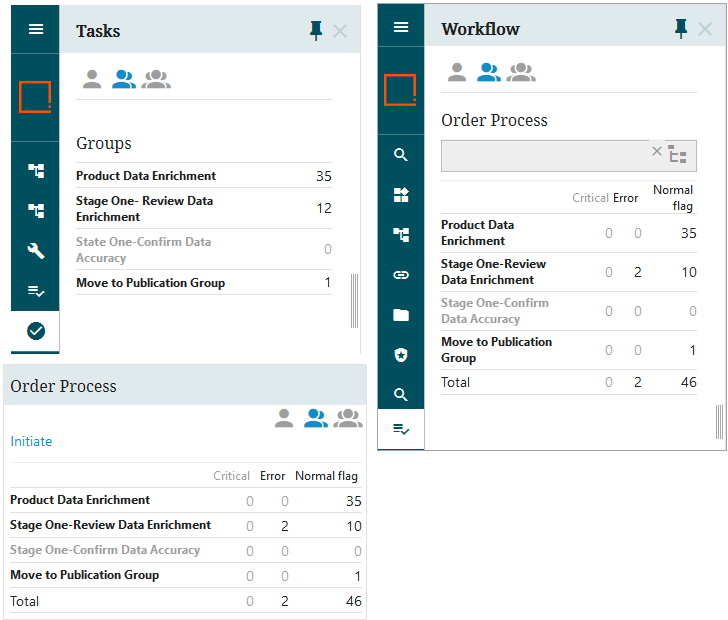This screenshot has height=620, width=728.
Task: Click the Tasks panel resize grip handle
Action: (x=354, y=301)
